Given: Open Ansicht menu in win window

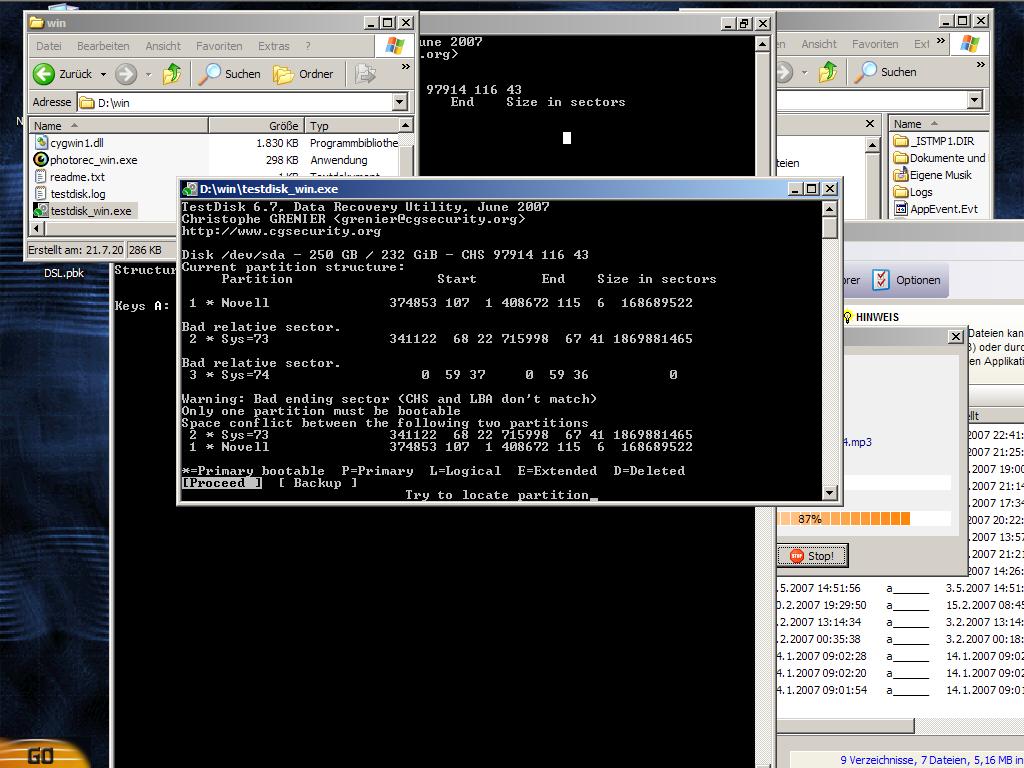Looking at the screenshot, I should pos(163,46).
